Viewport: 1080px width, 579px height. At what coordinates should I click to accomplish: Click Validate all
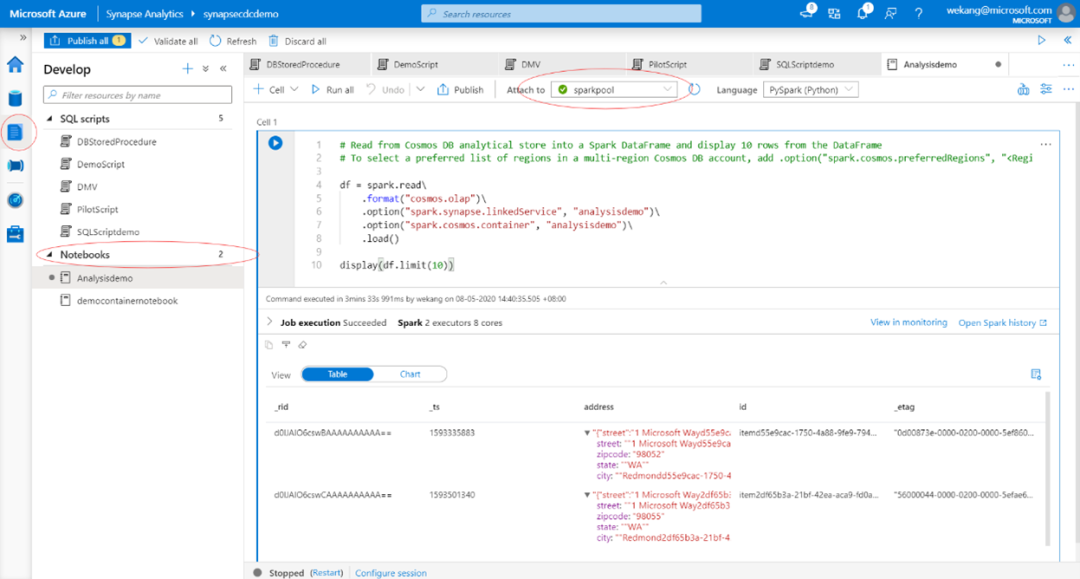pos(168,41)
